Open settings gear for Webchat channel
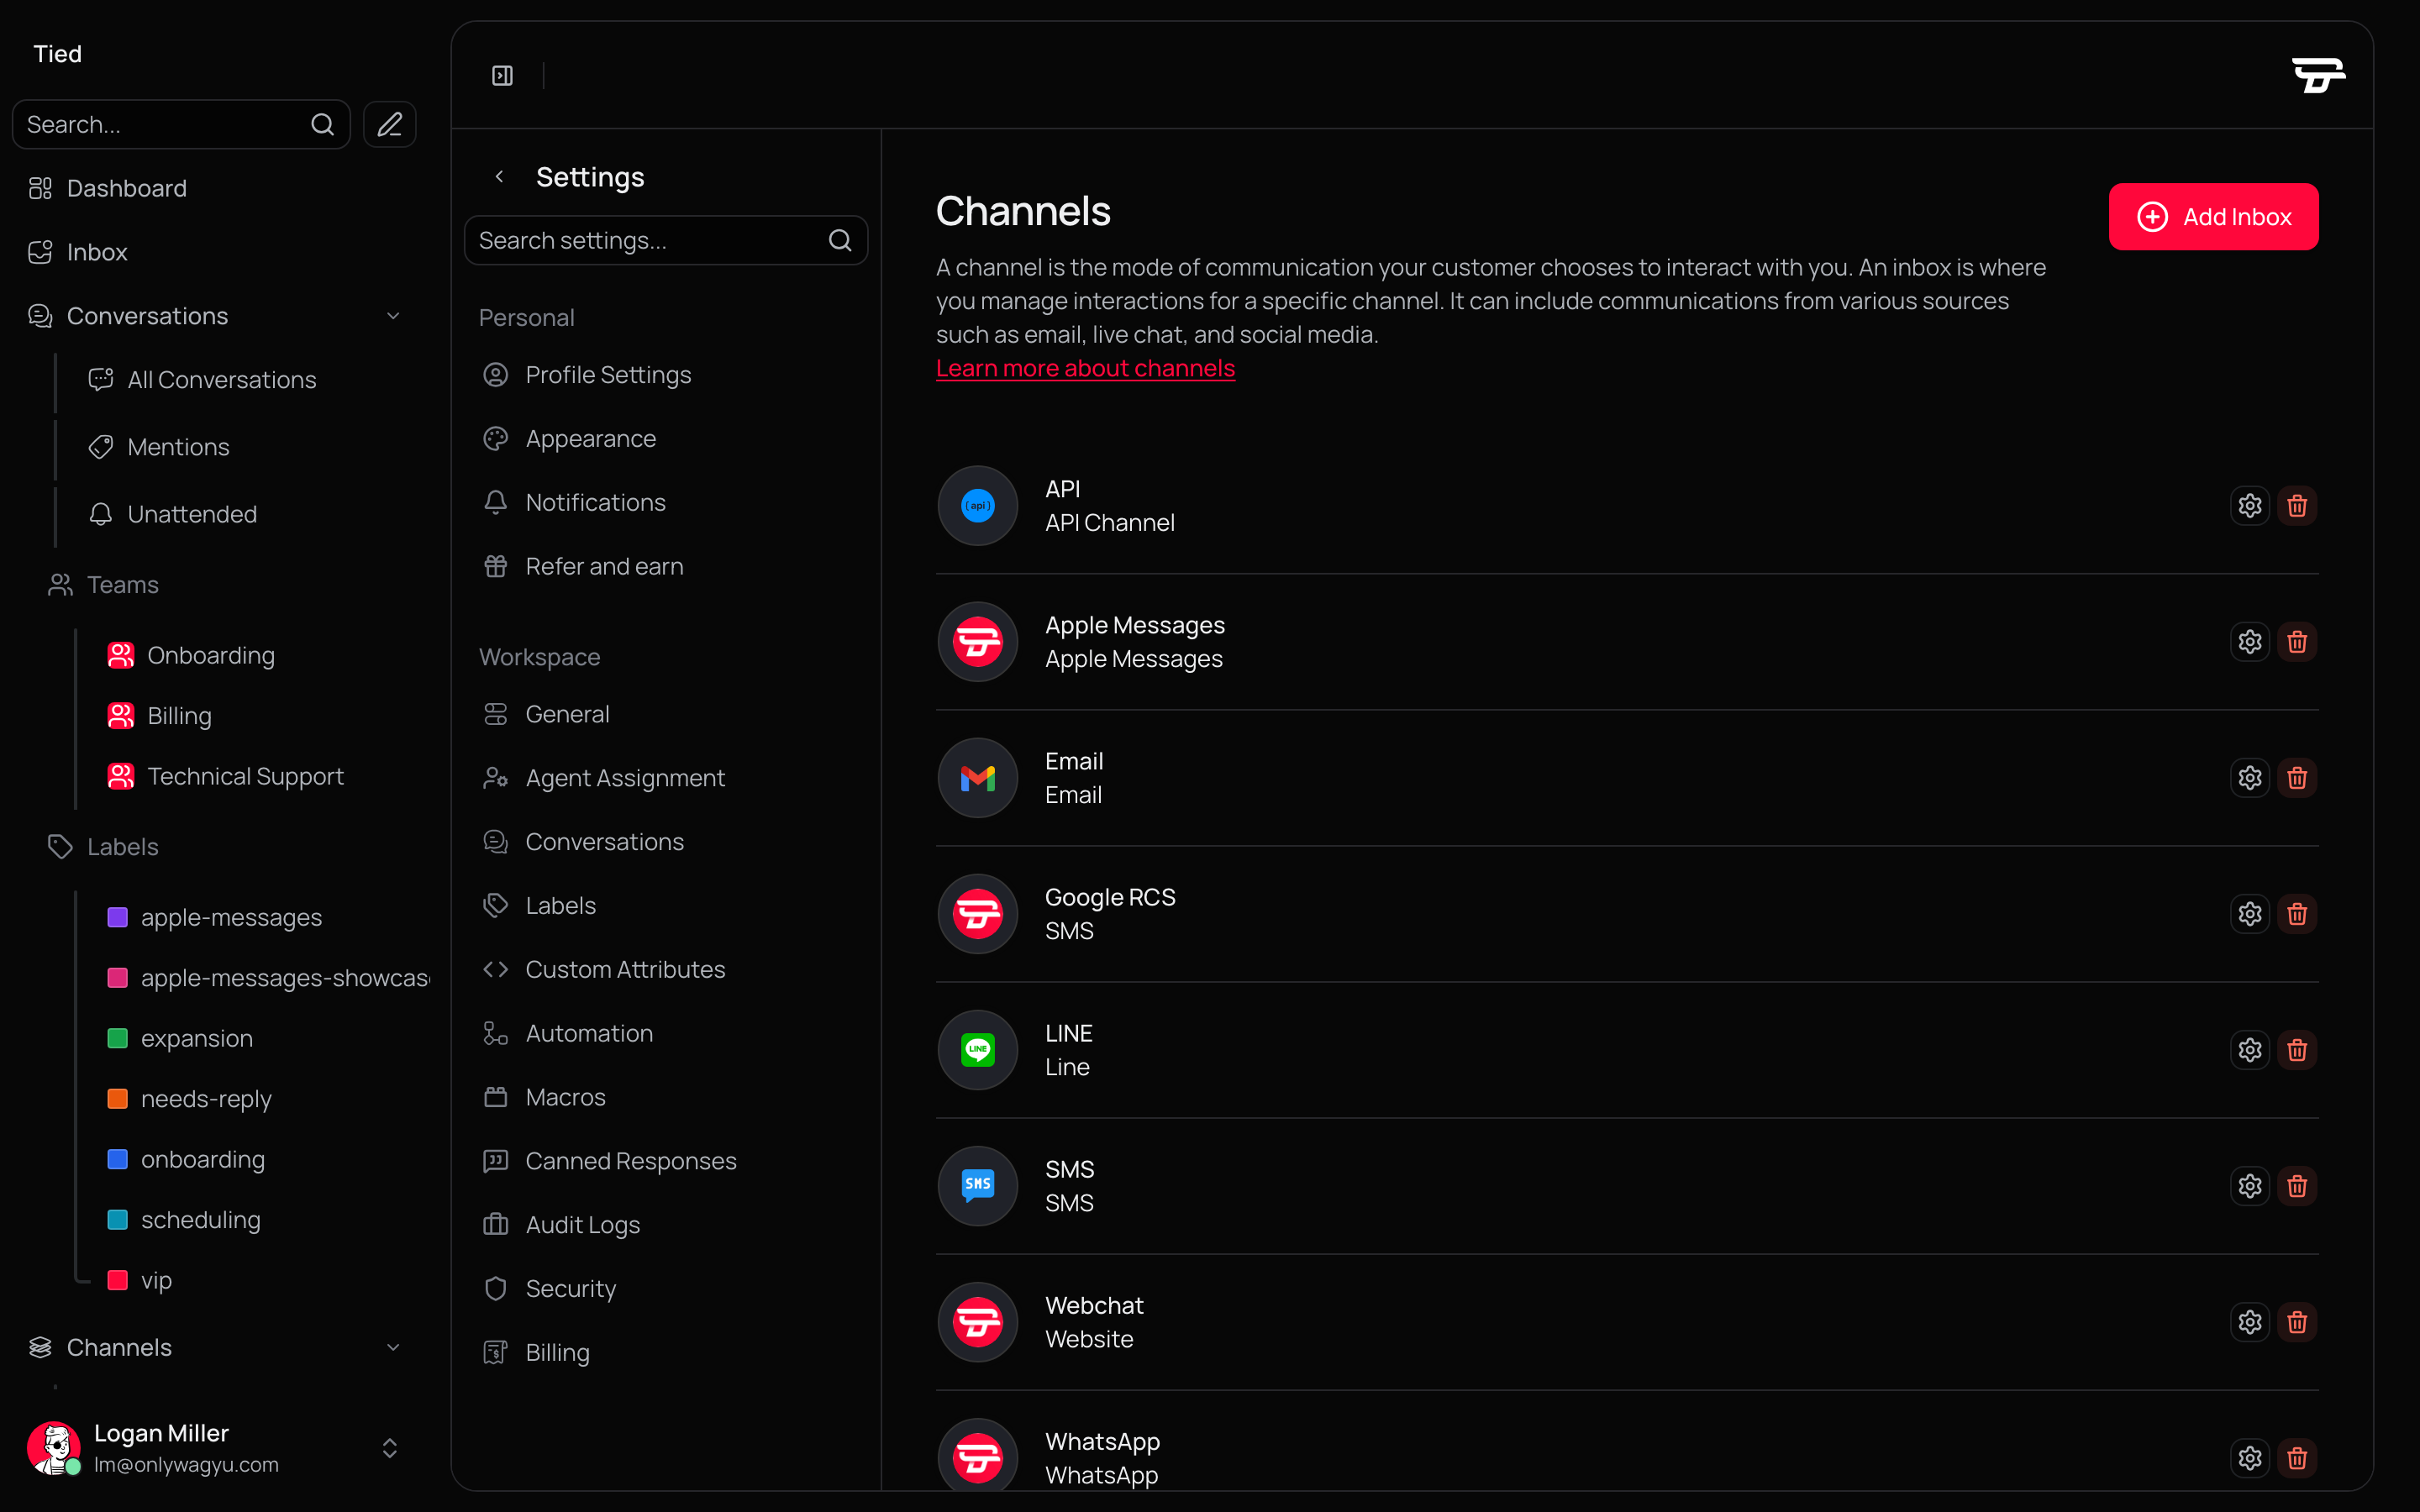Screen dimensions: 2420x1512 coord(2249,1322)
